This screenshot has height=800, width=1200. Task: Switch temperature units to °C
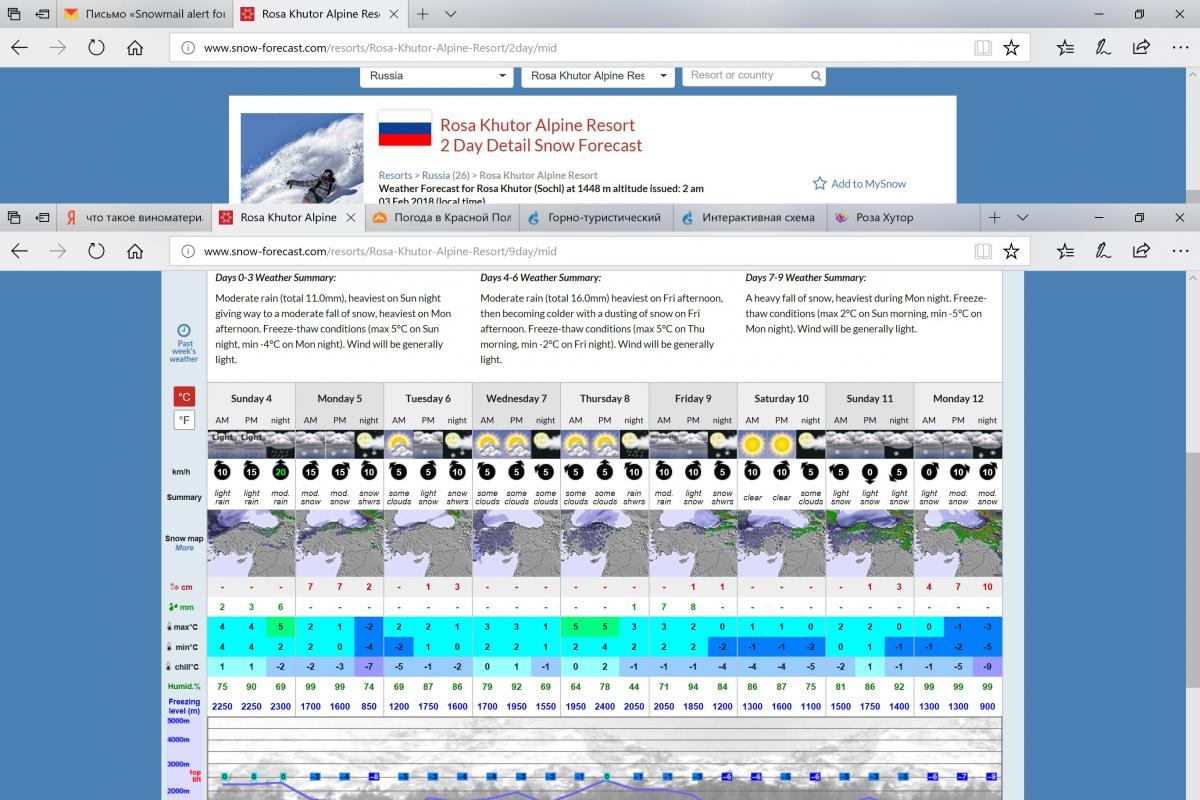coord(184,396)
